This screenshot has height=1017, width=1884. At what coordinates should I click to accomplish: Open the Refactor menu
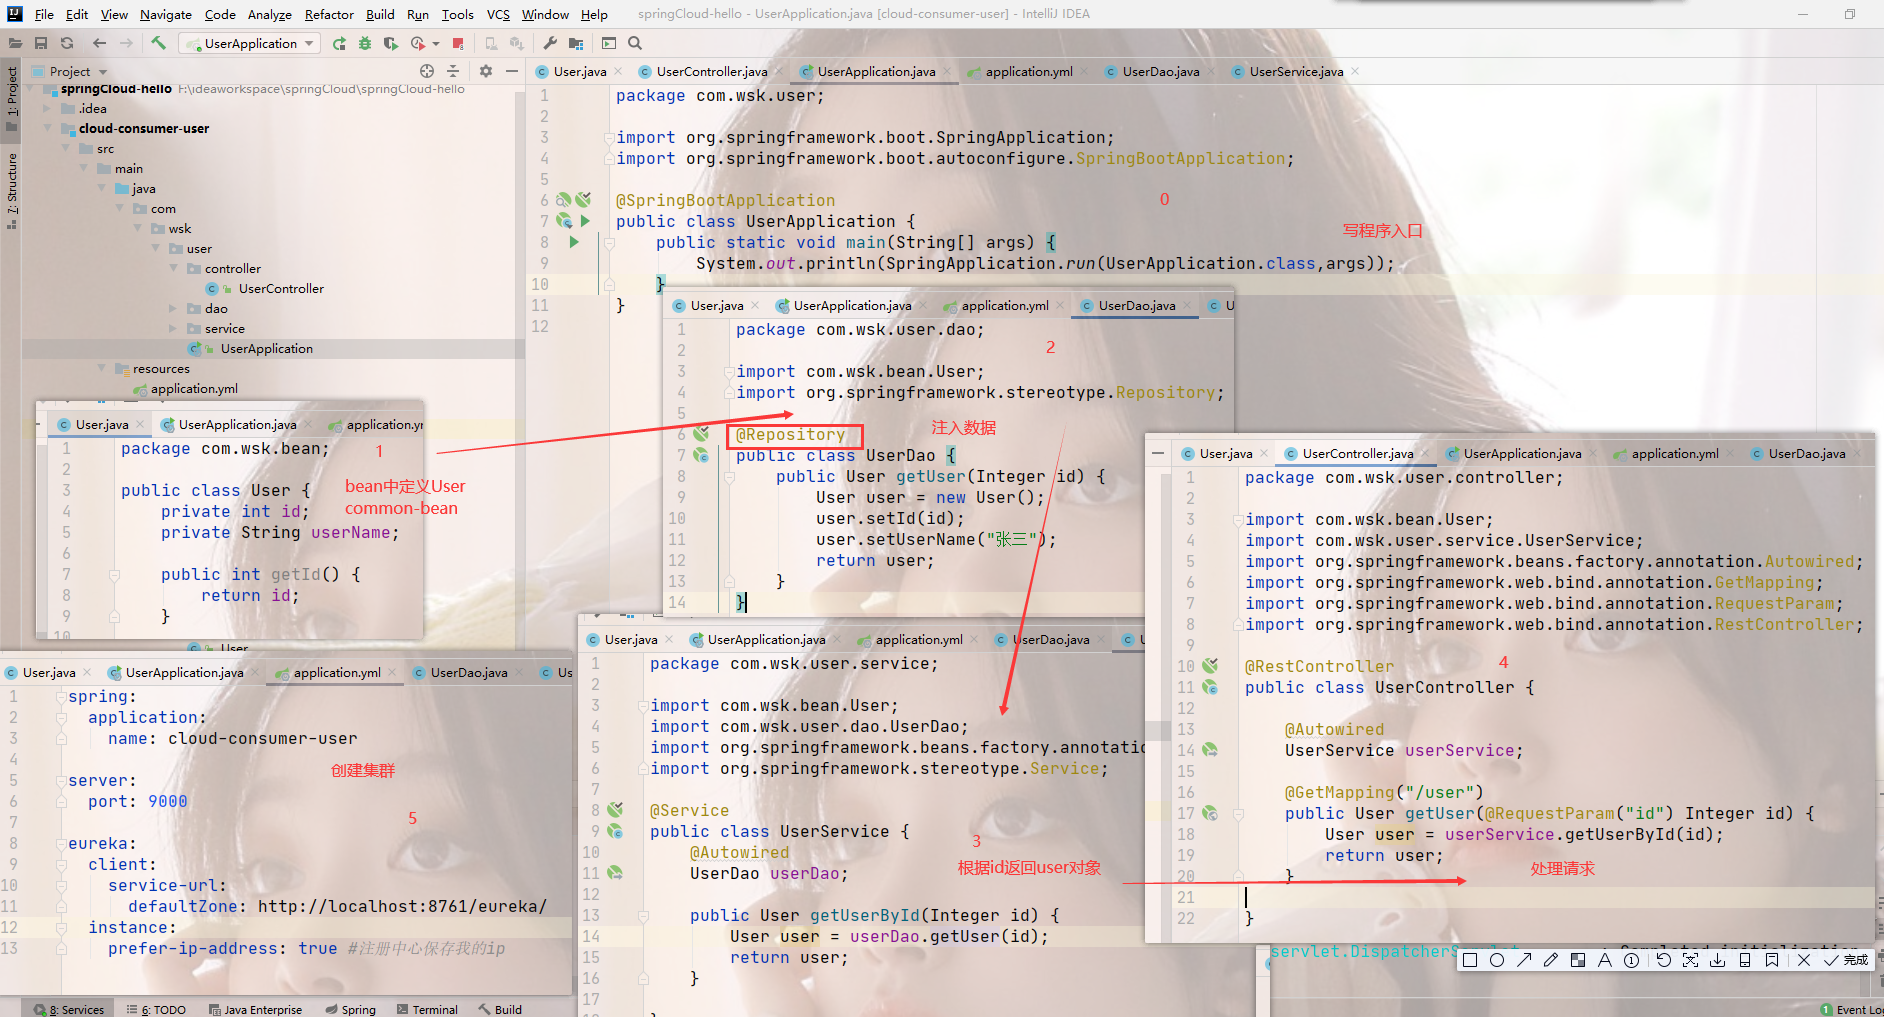pos(329,14)
